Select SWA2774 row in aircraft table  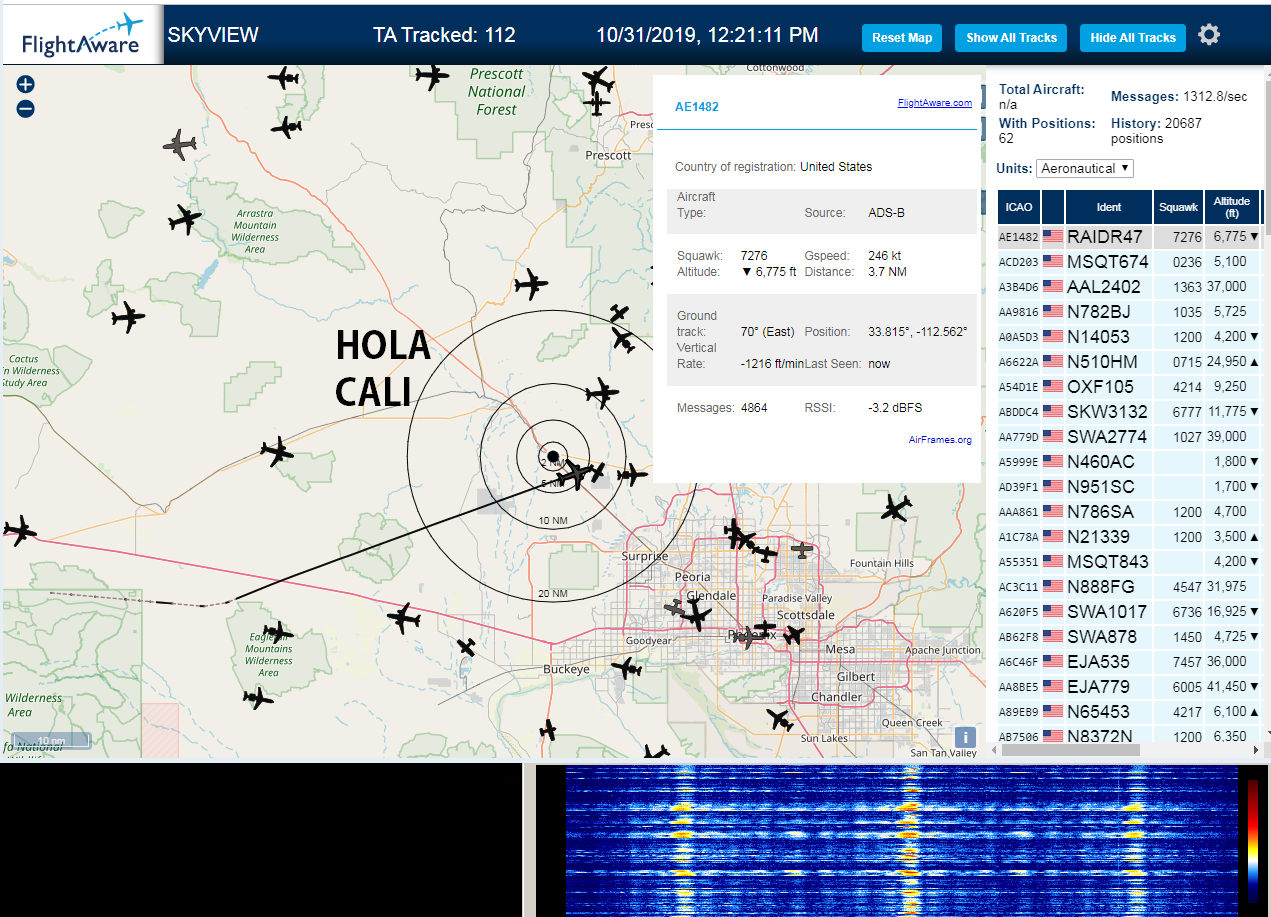pyautogui.click(x=1129, y=437)
